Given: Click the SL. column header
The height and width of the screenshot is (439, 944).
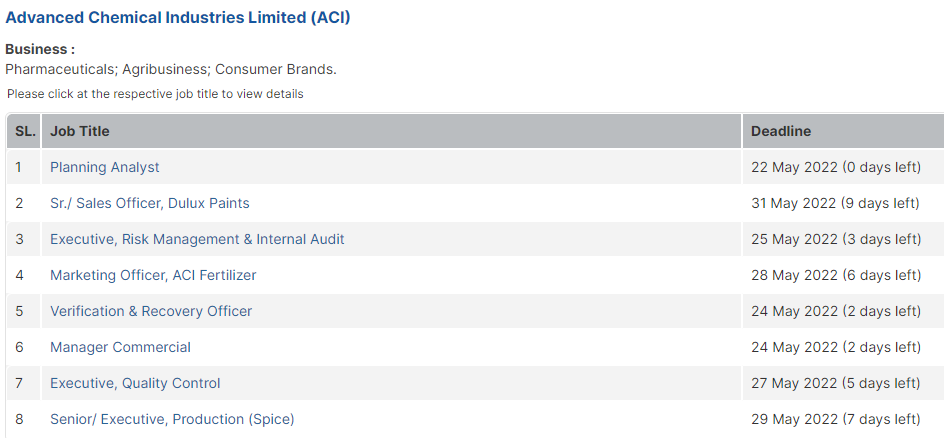Looking at the screenshot, I should click(x=24, y=131).
